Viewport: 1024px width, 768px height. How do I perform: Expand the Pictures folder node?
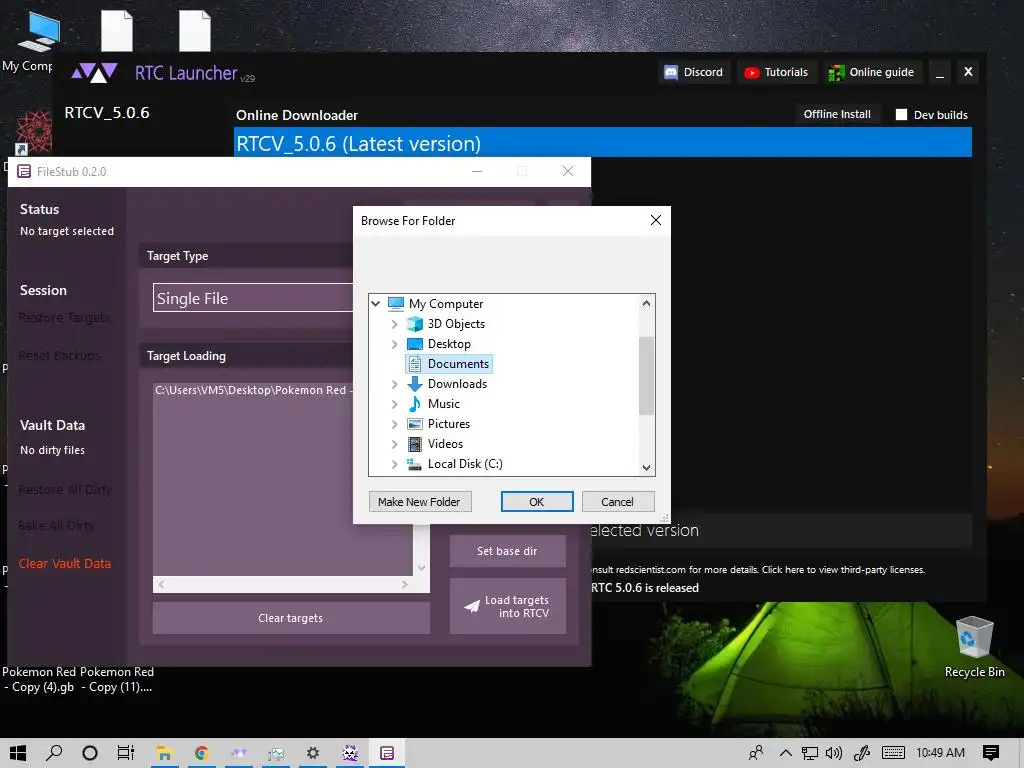pos(394,424)
